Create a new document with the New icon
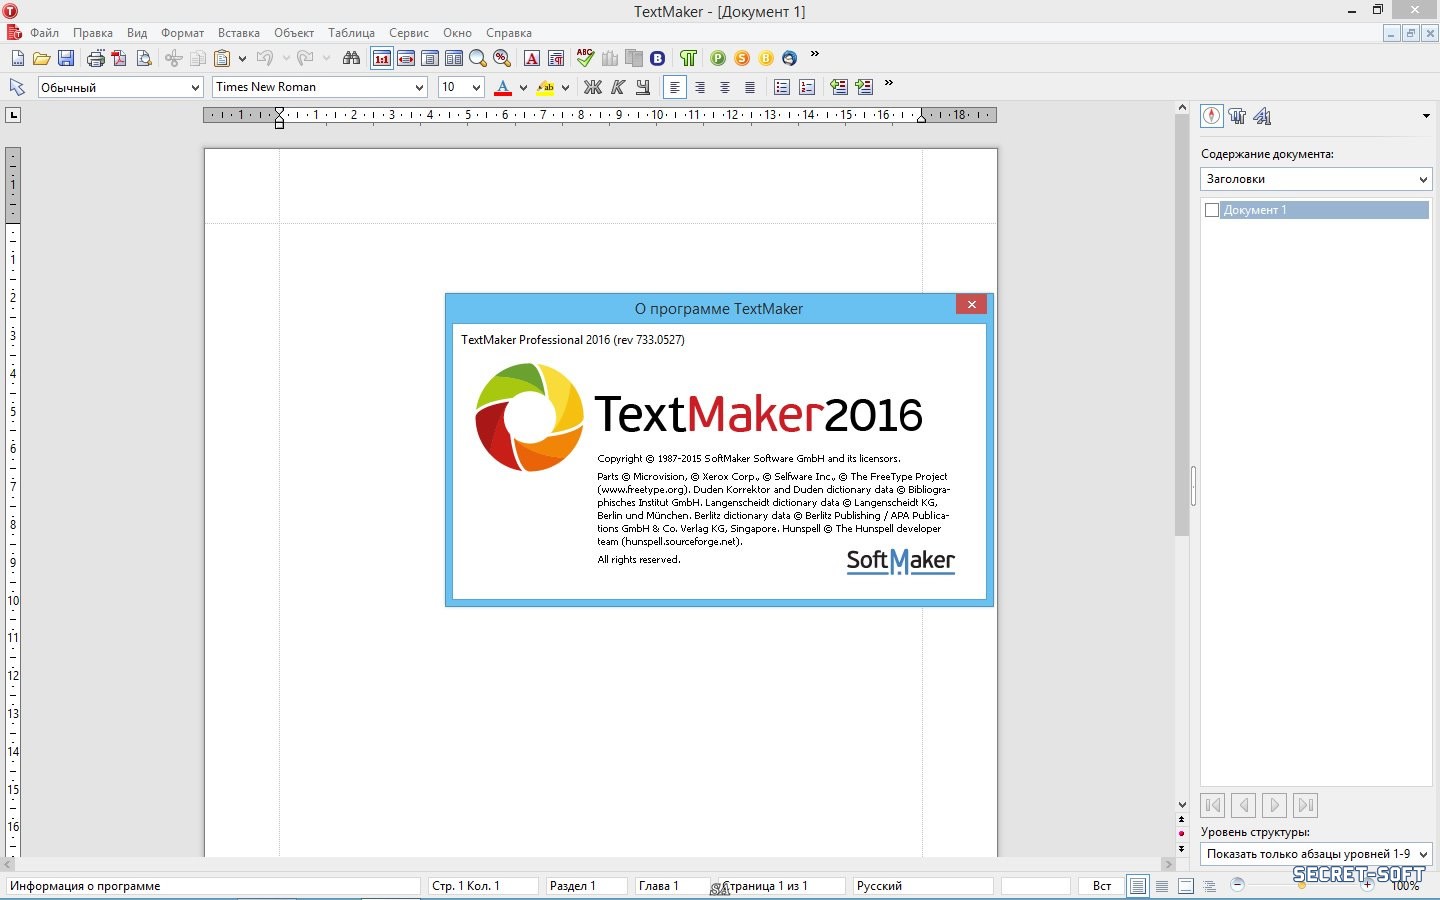This screenshot has height=900, width=1440. point(17,58)
